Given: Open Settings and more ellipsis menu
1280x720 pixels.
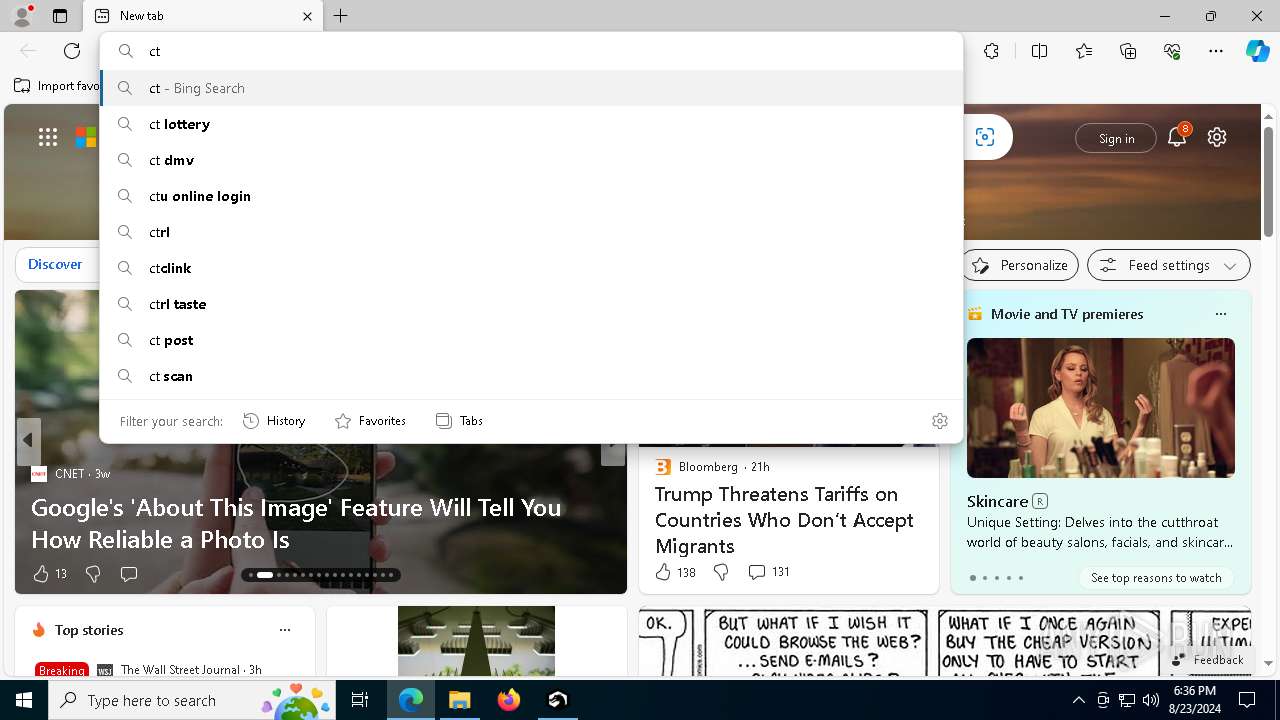Looking at the screenshot, I should coord(1216,51).
